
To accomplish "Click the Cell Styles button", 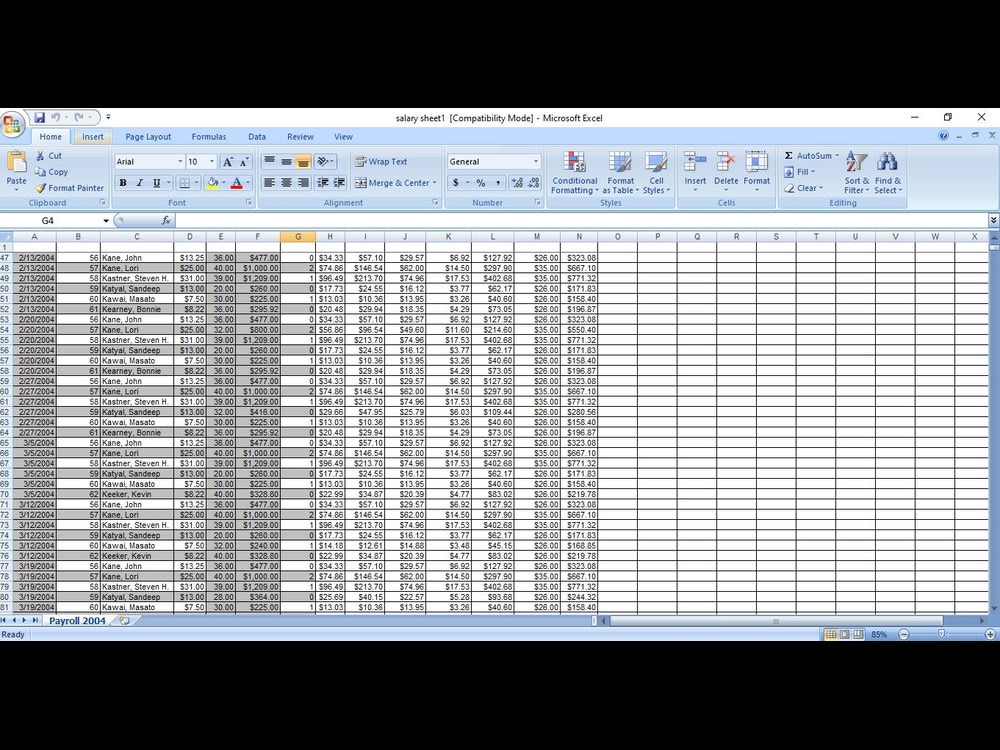I will coord(657,172).
